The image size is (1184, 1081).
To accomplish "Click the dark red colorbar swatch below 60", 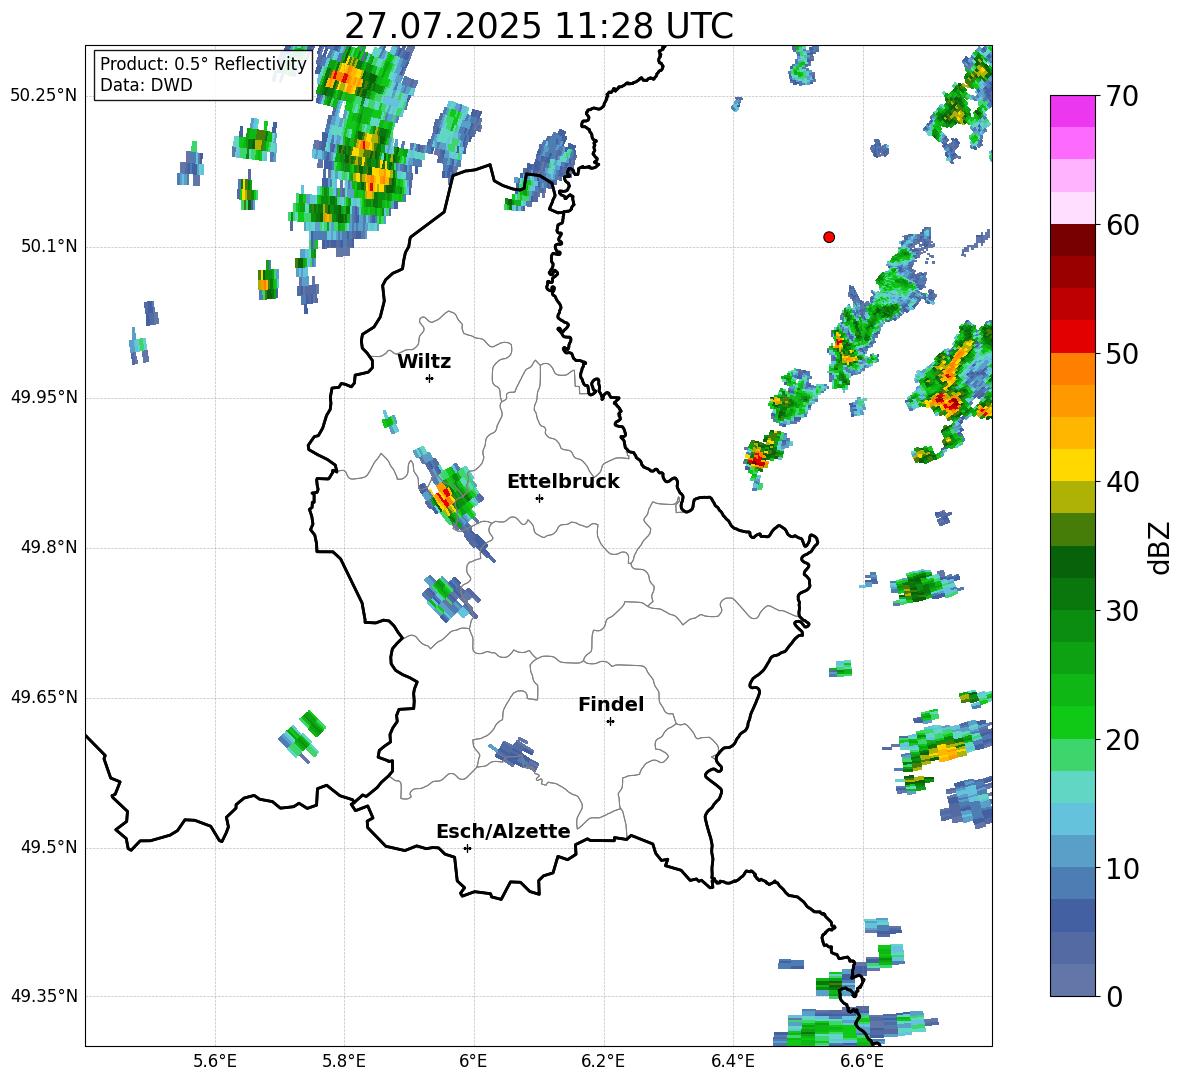I will point(1072,240).
